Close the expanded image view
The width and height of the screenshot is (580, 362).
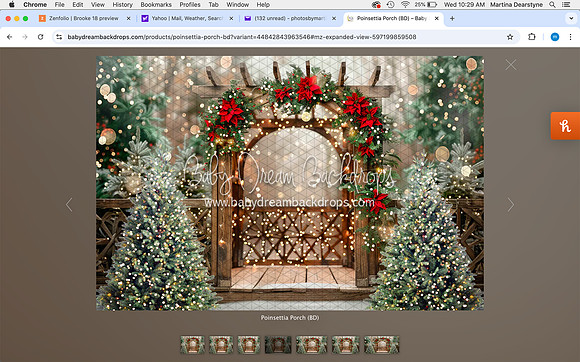point(511,65)
